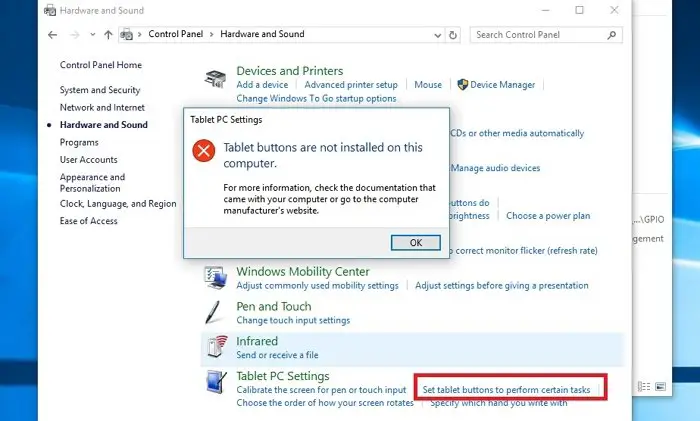Click the Windows Mobility Center icon
Image resolution: width=700 pixels, height=421 pixels.
pos(215,278)
